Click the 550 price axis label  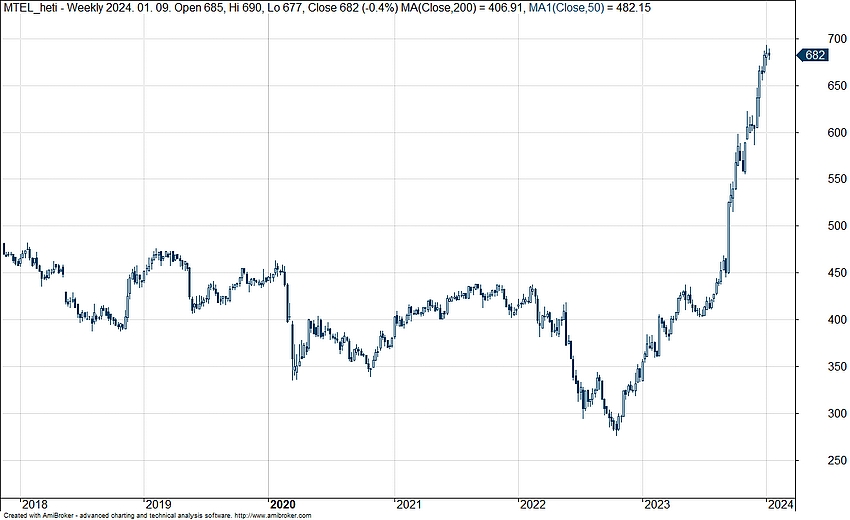tap(837, 179)
